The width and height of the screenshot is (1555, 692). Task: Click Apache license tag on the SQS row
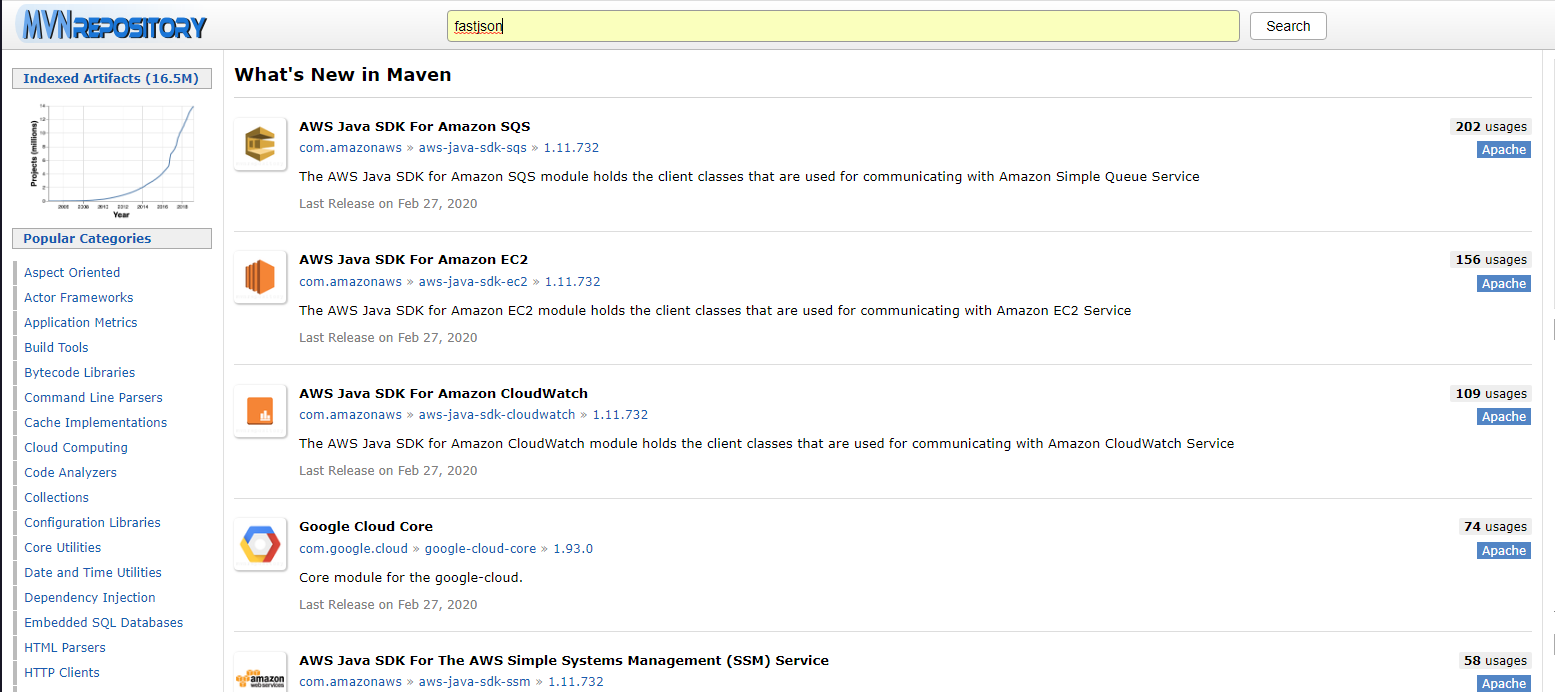coord(1504,149)
